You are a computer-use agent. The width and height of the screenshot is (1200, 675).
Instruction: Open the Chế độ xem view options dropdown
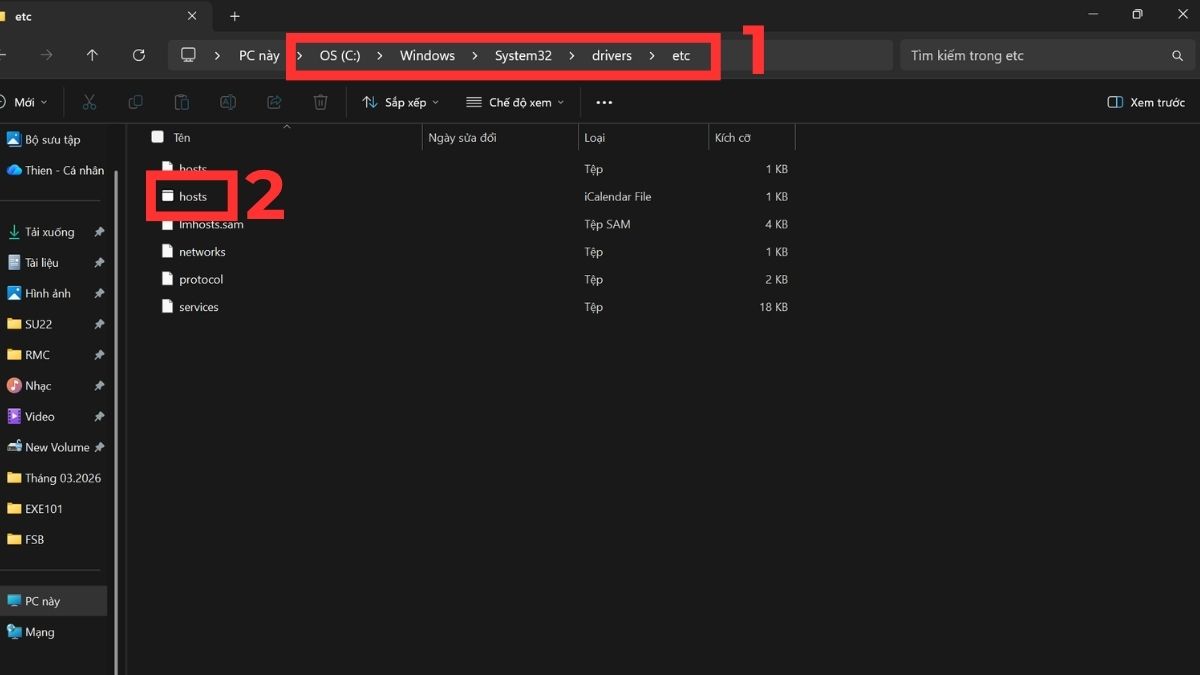pyautogui.click(x=514, y=102)
